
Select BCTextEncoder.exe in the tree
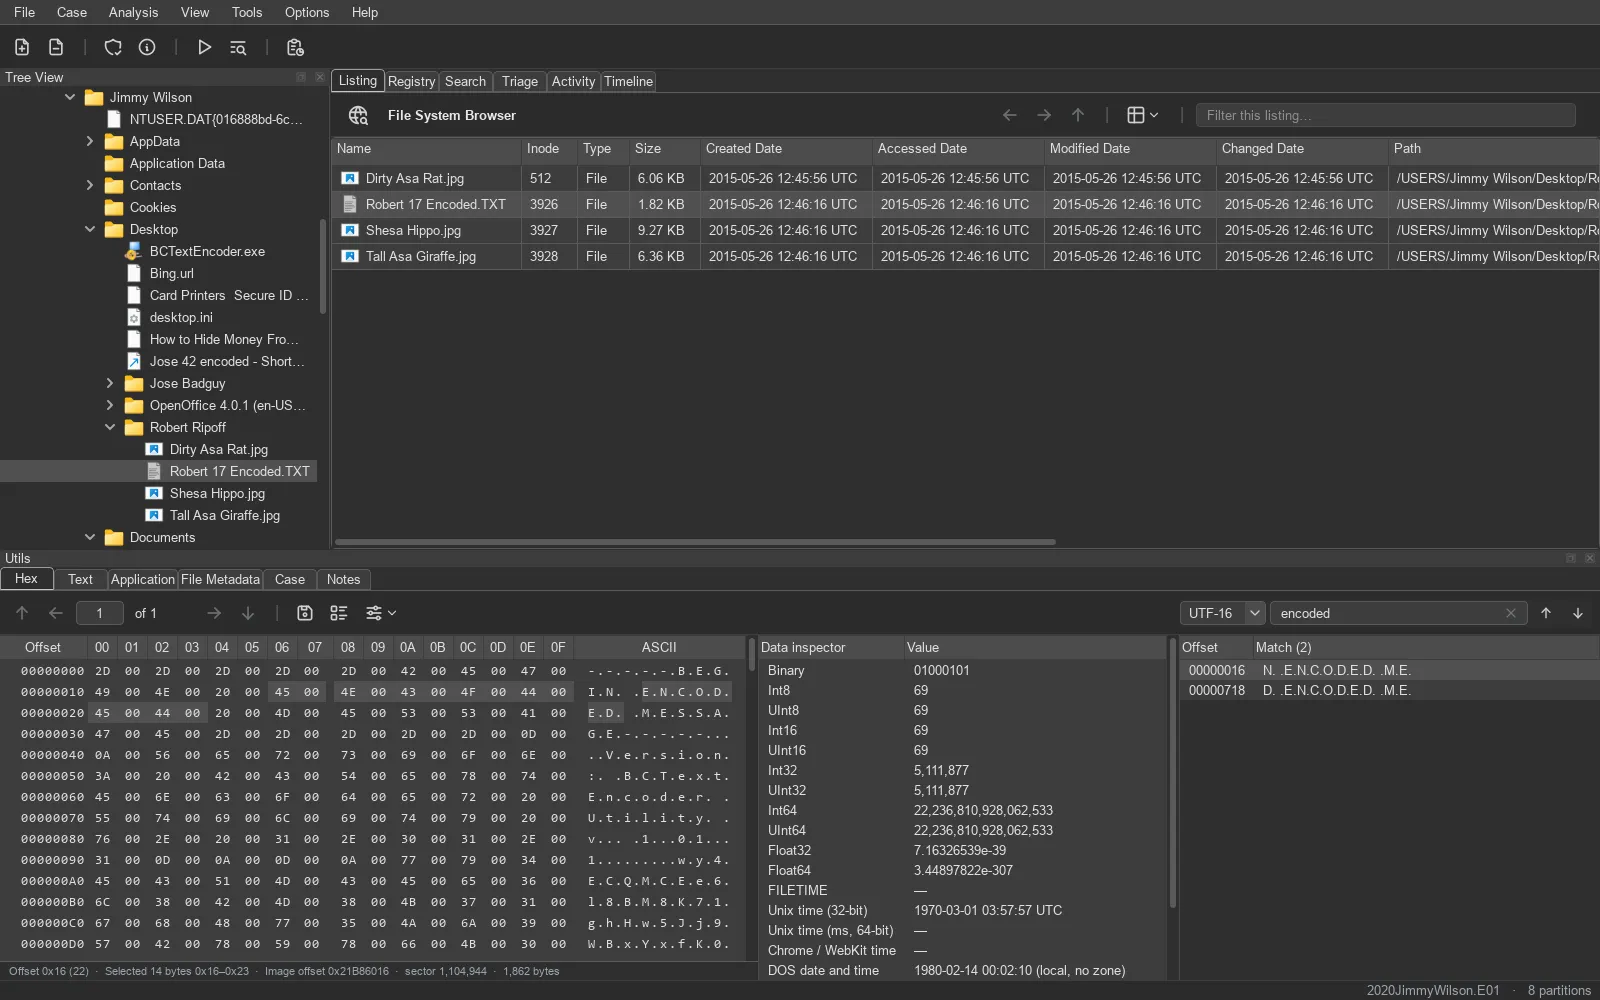pyautogui.click(x=207, y=251)
